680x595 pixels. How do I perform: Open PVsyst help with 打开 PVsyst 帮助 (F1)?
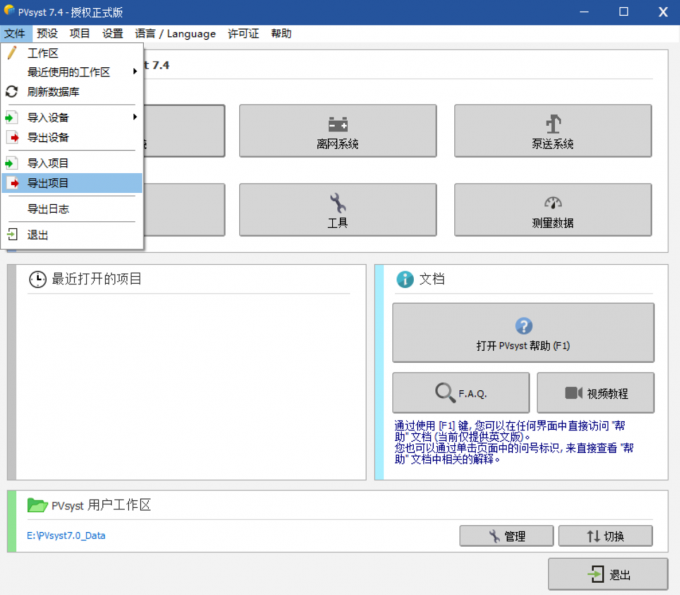click(523, 333)
